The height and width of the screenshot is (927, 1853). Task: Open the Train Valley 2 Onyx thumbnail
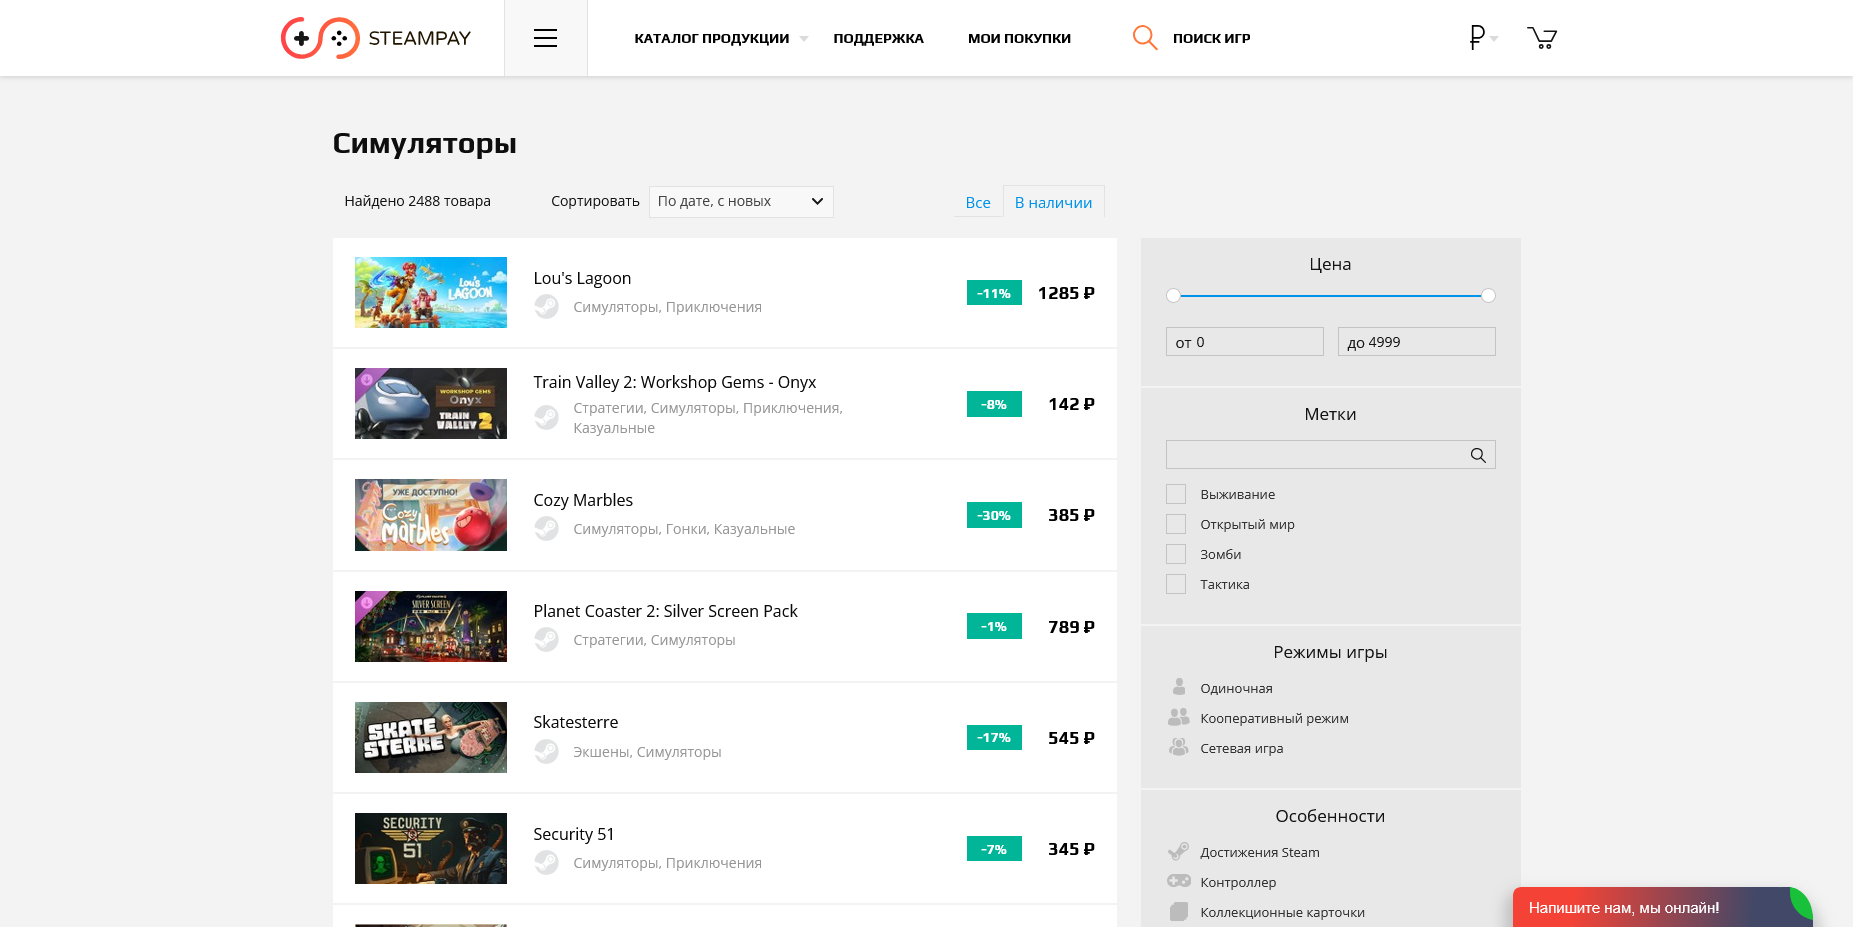click(x=431, y=403)
